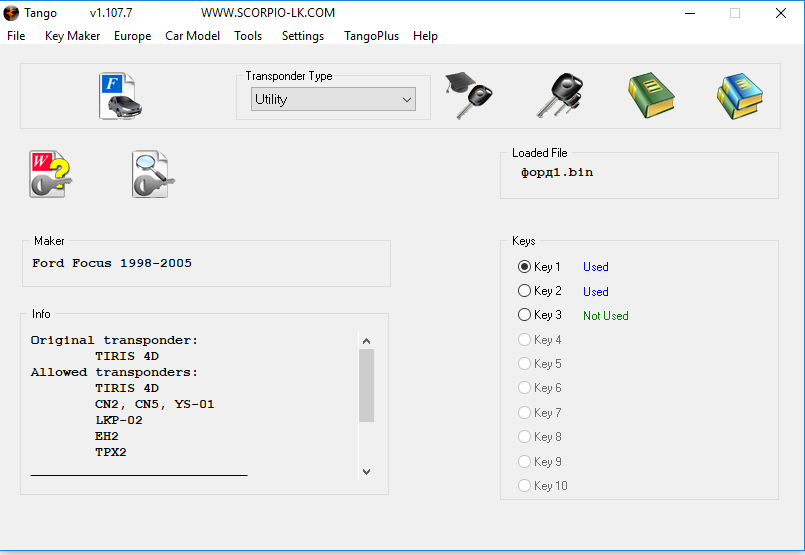Click the Used status next to Key 2
805x555 pixels.
tap(596, 292)
